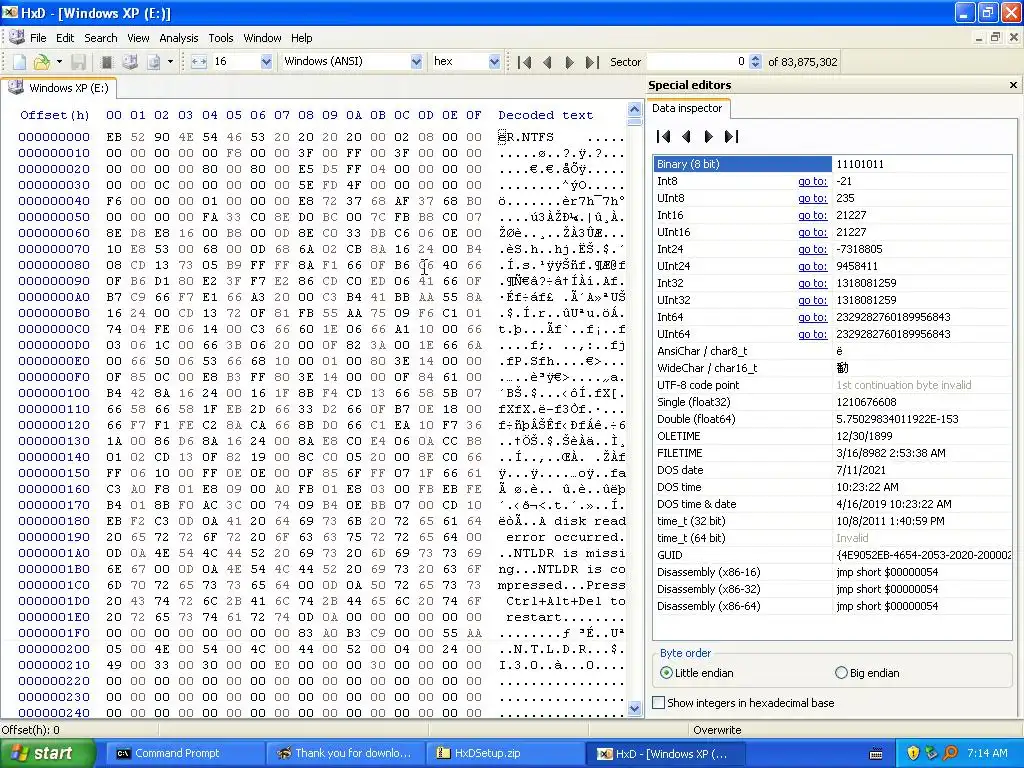Click the go to link for Int8
The width and height of the screenshot is (1024, 768).
click(812, 182)
